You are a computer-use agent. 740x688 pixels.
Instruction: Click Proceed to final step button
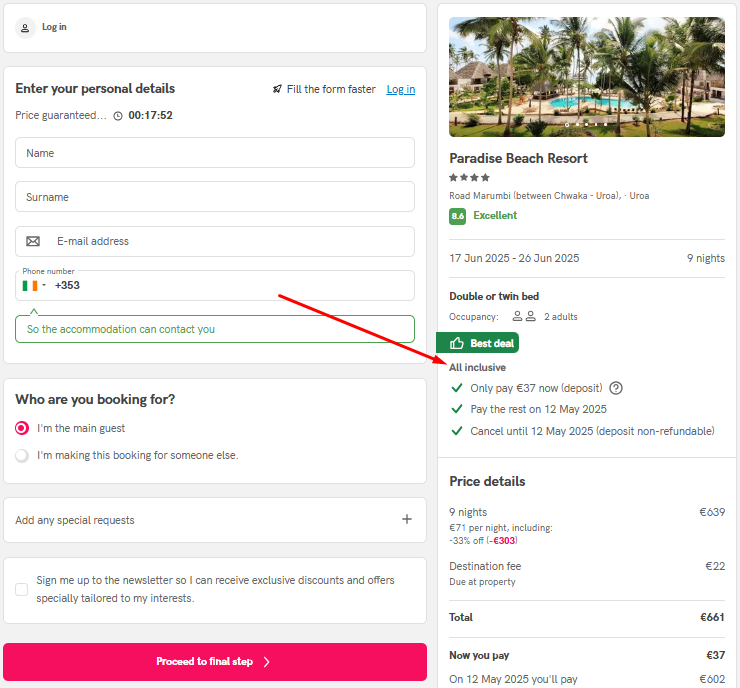point(215,662)
